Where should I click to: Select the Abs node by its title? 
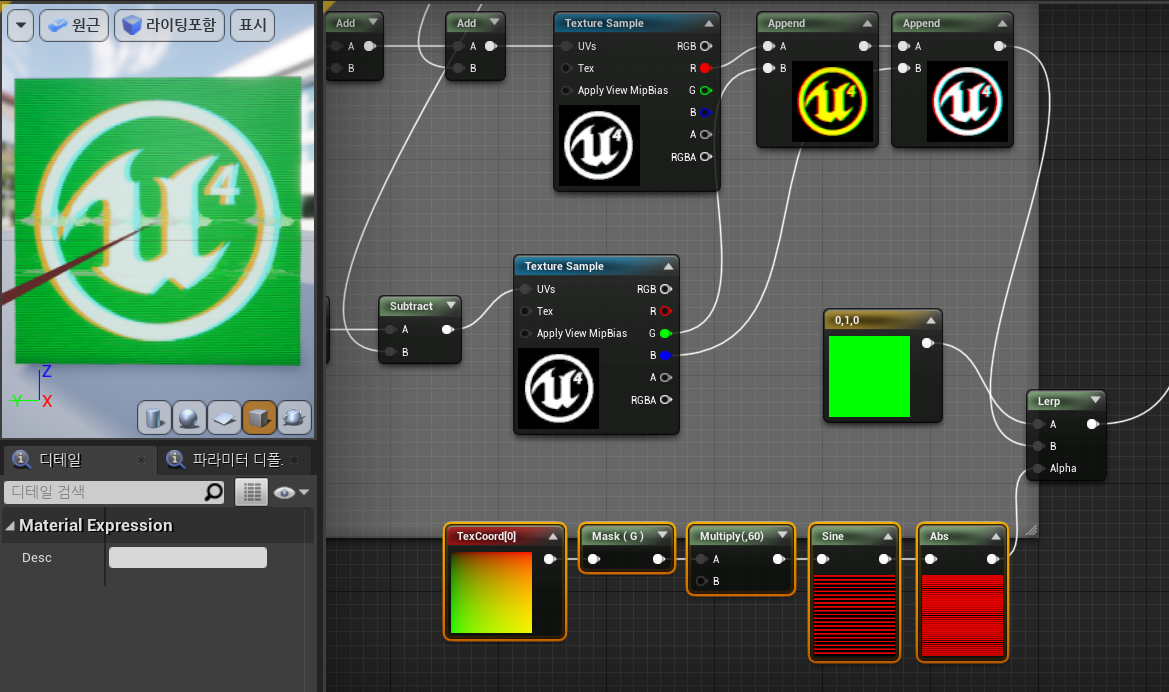[x=939, y=536]
